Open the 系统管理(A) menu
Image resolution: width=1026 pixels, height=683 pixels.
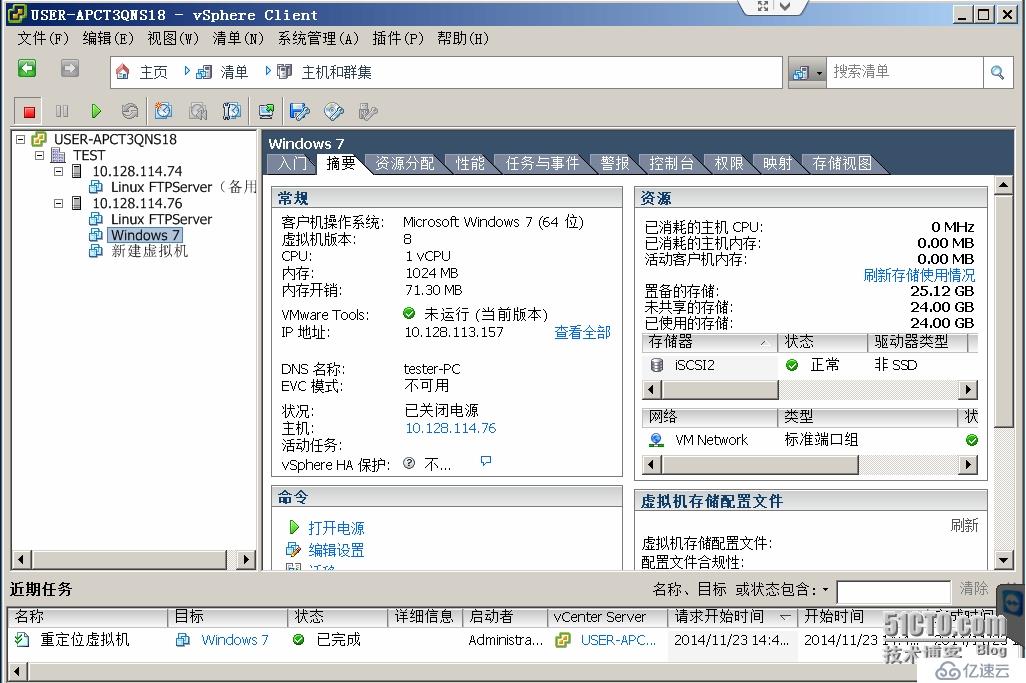coord(319,39)
